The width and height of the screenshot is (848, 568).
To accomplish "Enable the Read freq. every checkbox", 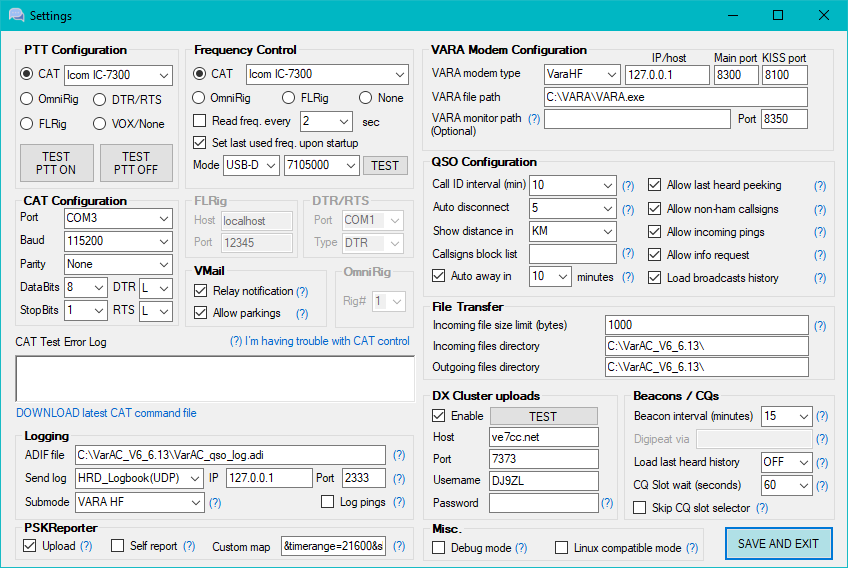I will tap(200, 121).
